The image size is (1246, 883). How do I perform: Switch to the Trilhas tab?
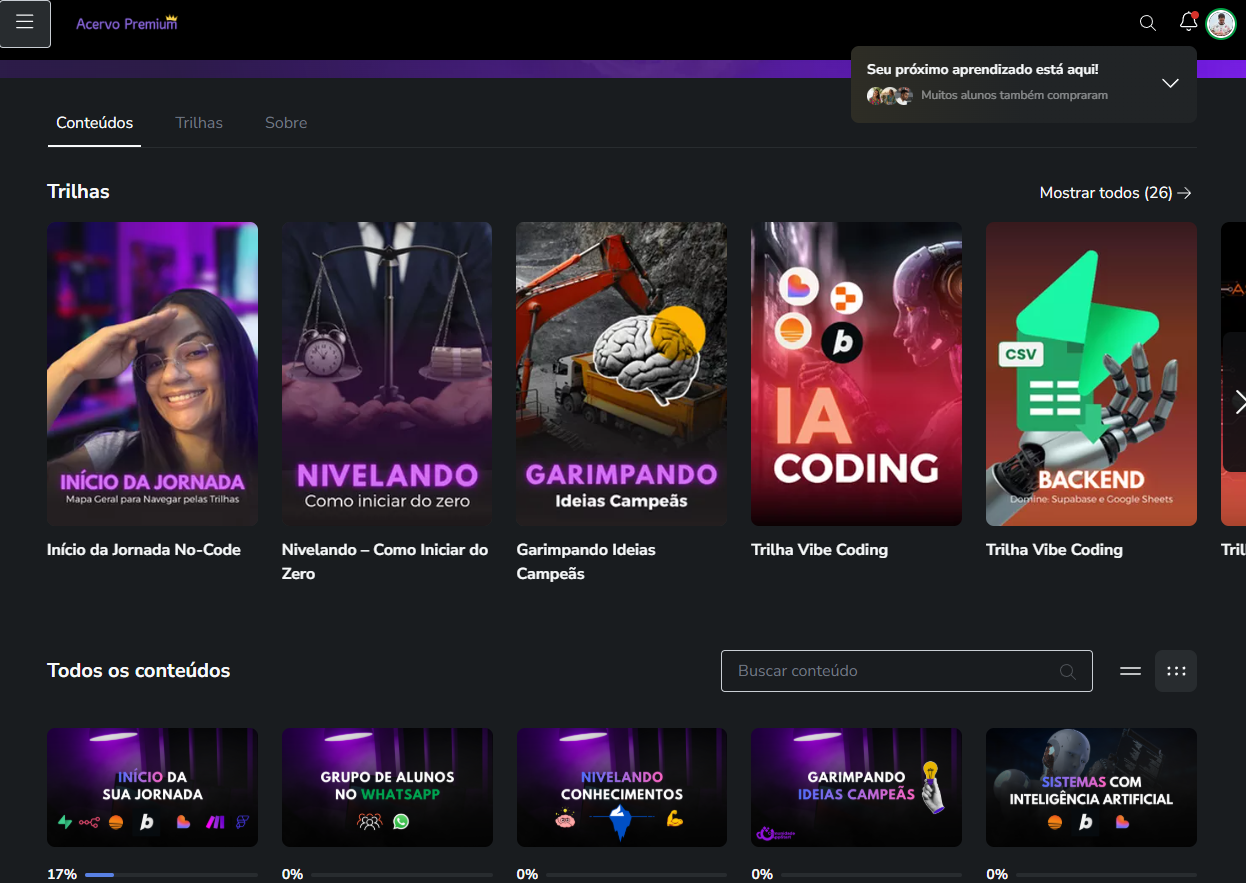199,123
